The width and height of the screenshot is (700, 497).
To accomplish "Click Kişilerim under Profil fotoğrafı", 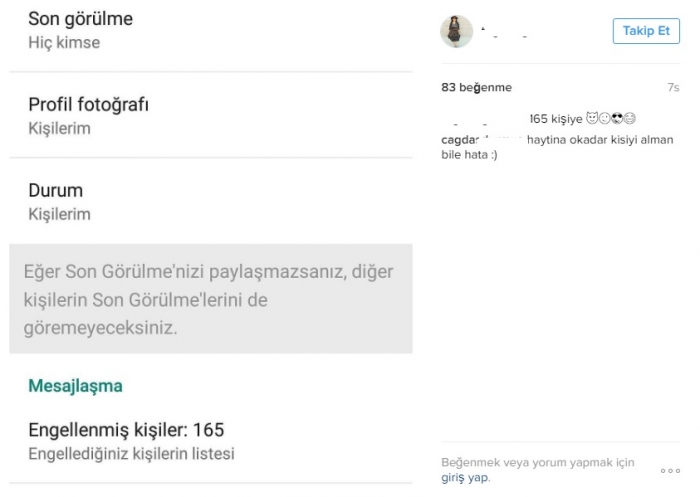I will [x=59, y=128].
